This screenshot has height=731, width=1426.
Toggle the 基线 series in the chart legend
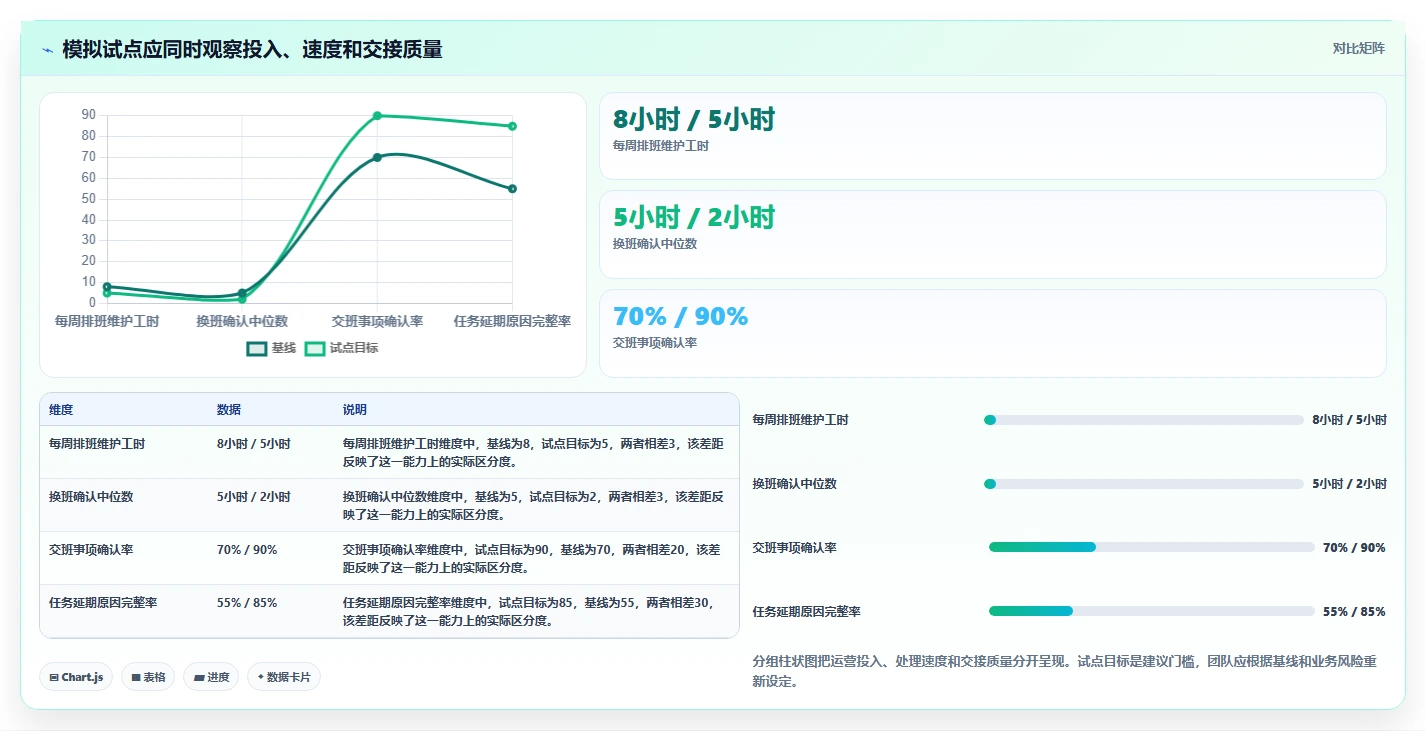[271, 348]
